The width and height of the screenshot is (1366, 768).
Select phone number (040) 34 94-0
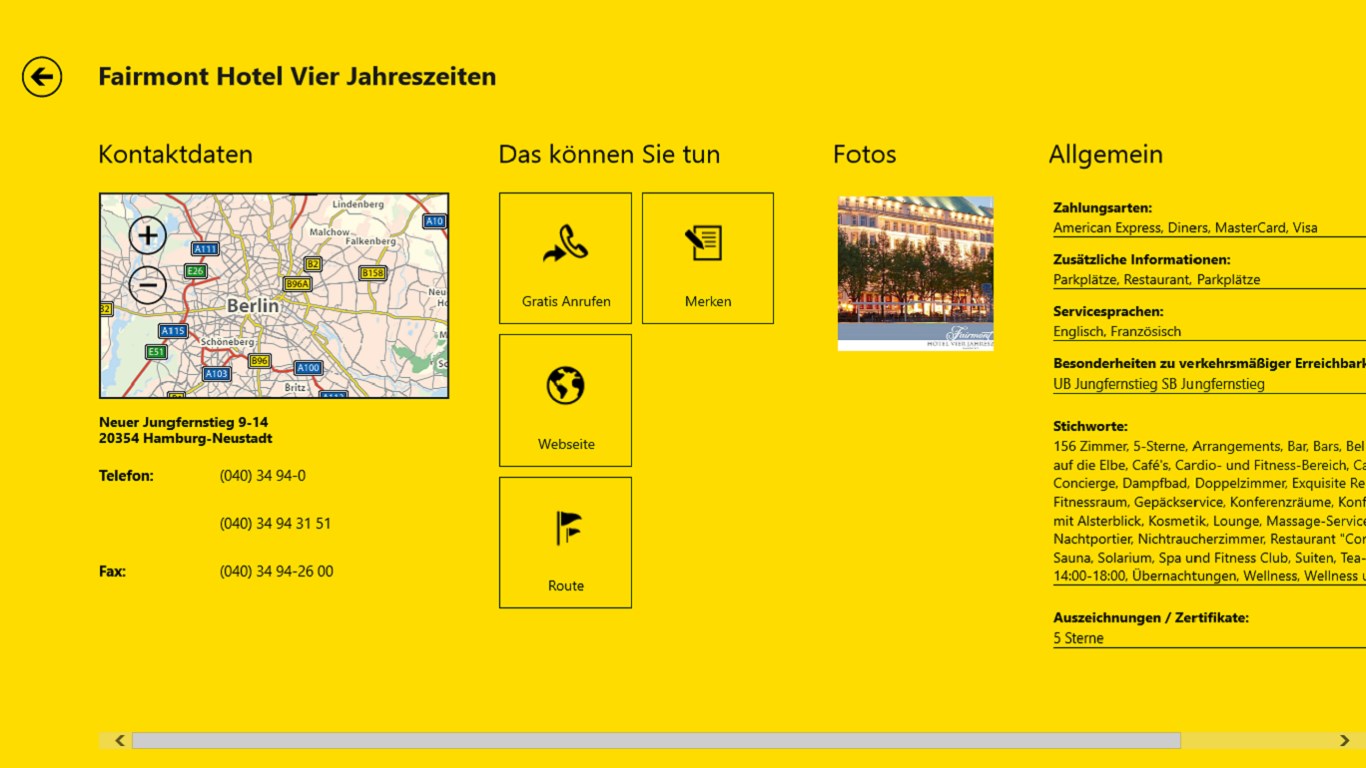263,476
